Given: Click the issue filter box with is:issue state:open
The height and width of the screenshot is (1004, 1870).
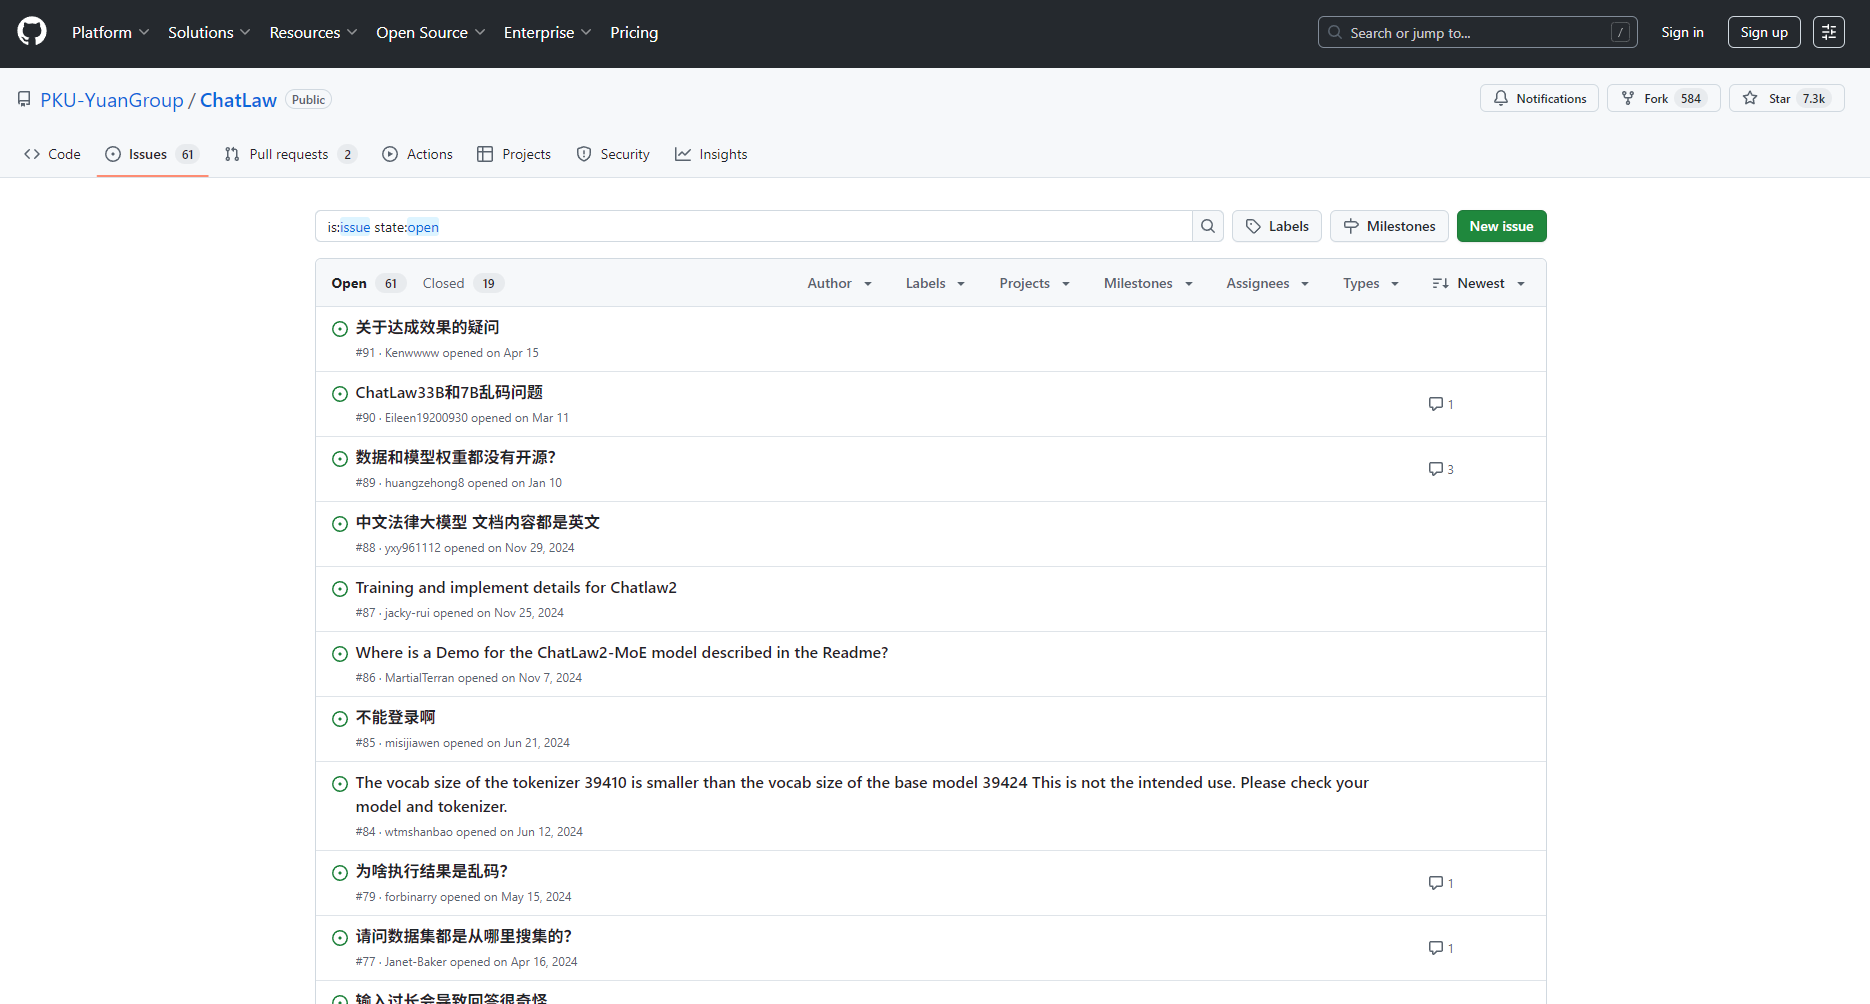Looking at the screenshot, I should click(x=754, y=226).
